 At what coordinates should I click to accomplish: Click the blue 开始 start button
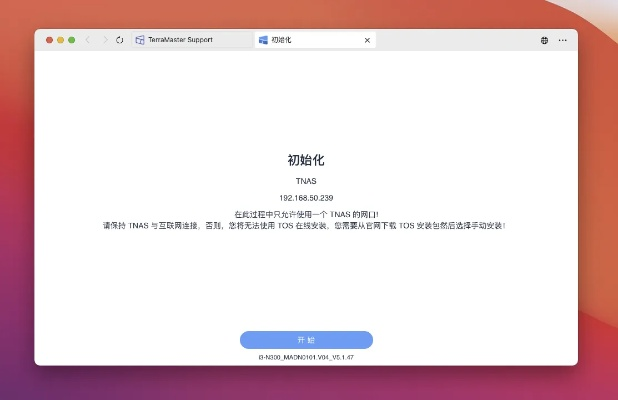click(306, 340)
